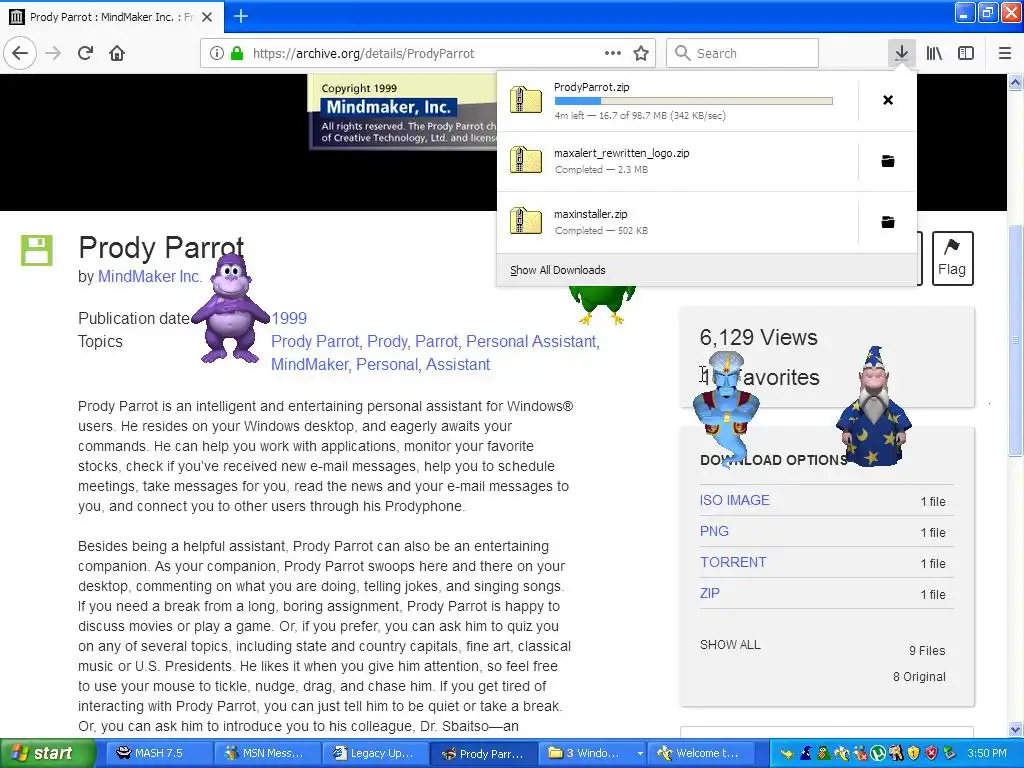Click ProdyParrot.zip download progress bar

click(694, 101)
